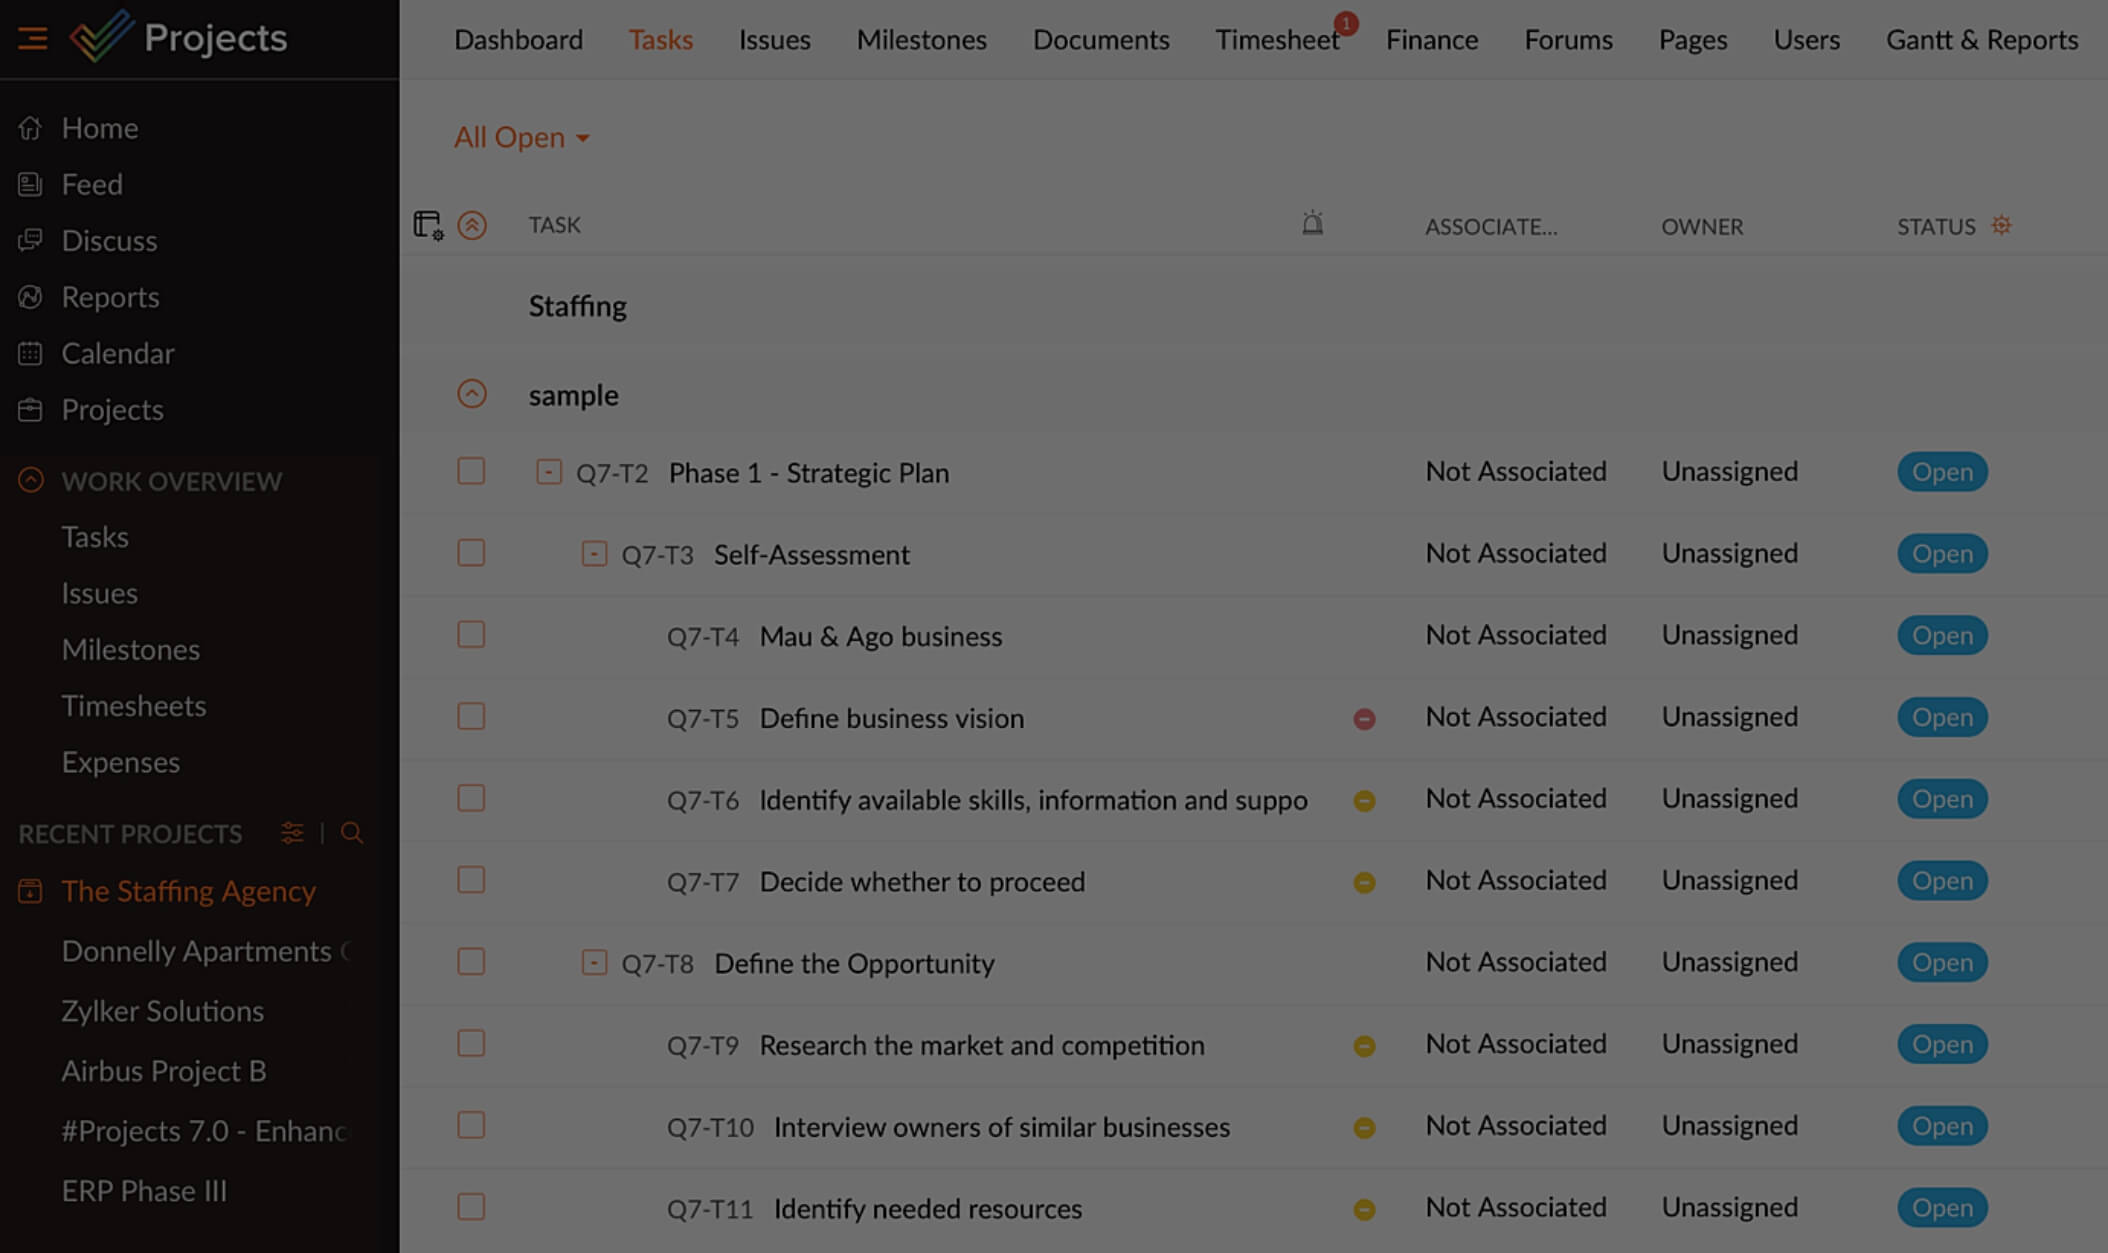Click the Open status pill for Q7-T2

pos(1941,472)
